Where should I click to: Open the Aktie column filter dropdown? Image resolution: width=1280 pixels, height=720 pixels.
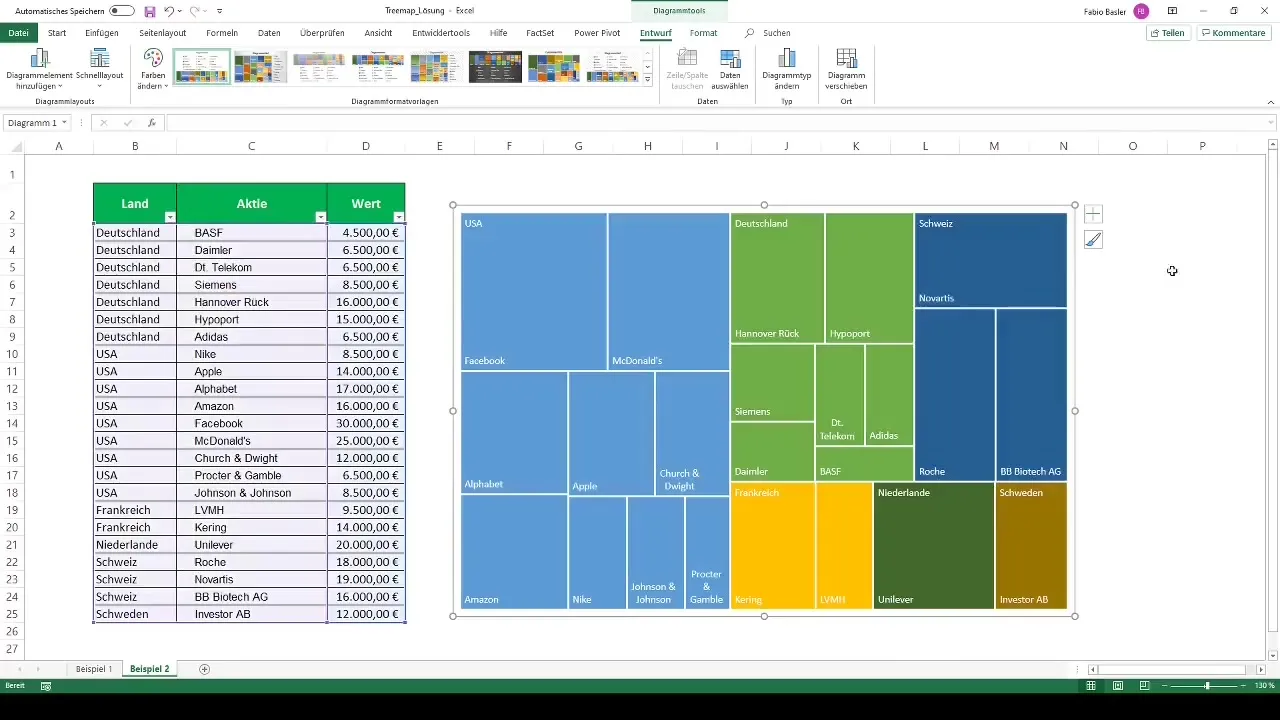320,217
